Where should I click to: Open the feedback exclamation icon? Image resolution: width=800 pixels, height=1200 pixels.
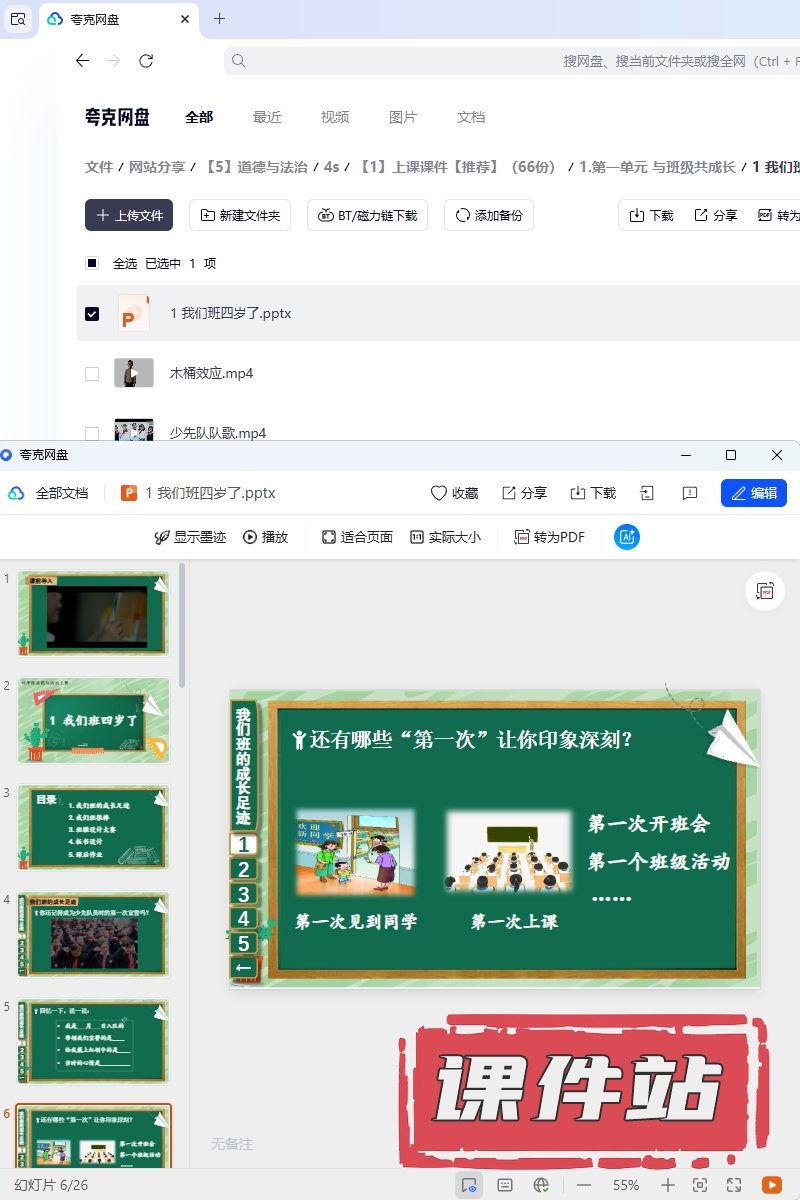[x=689, y=493]
